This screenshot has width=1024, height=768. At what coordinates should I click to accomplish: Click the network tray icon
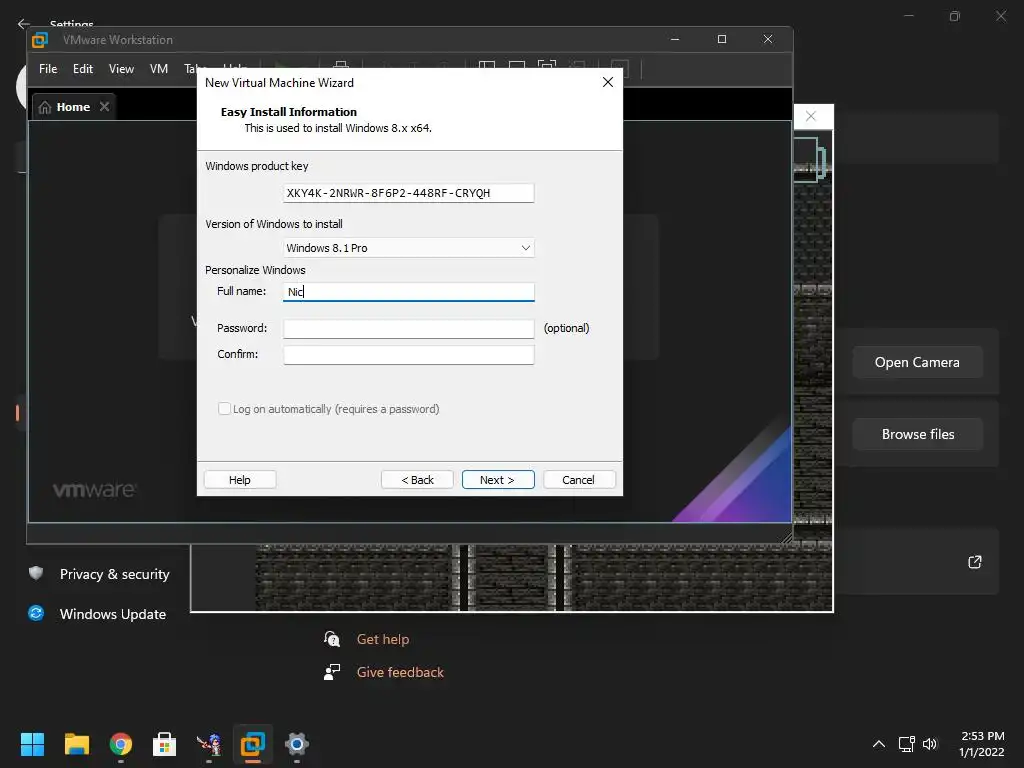tap(906, 744)
